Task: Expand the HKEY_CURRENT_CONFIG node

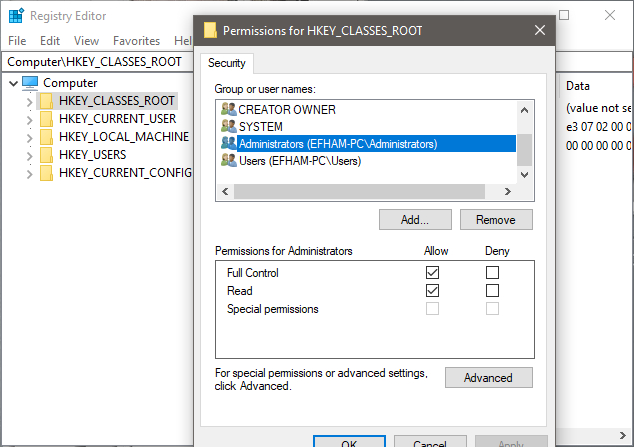Action: coord(30,174)
